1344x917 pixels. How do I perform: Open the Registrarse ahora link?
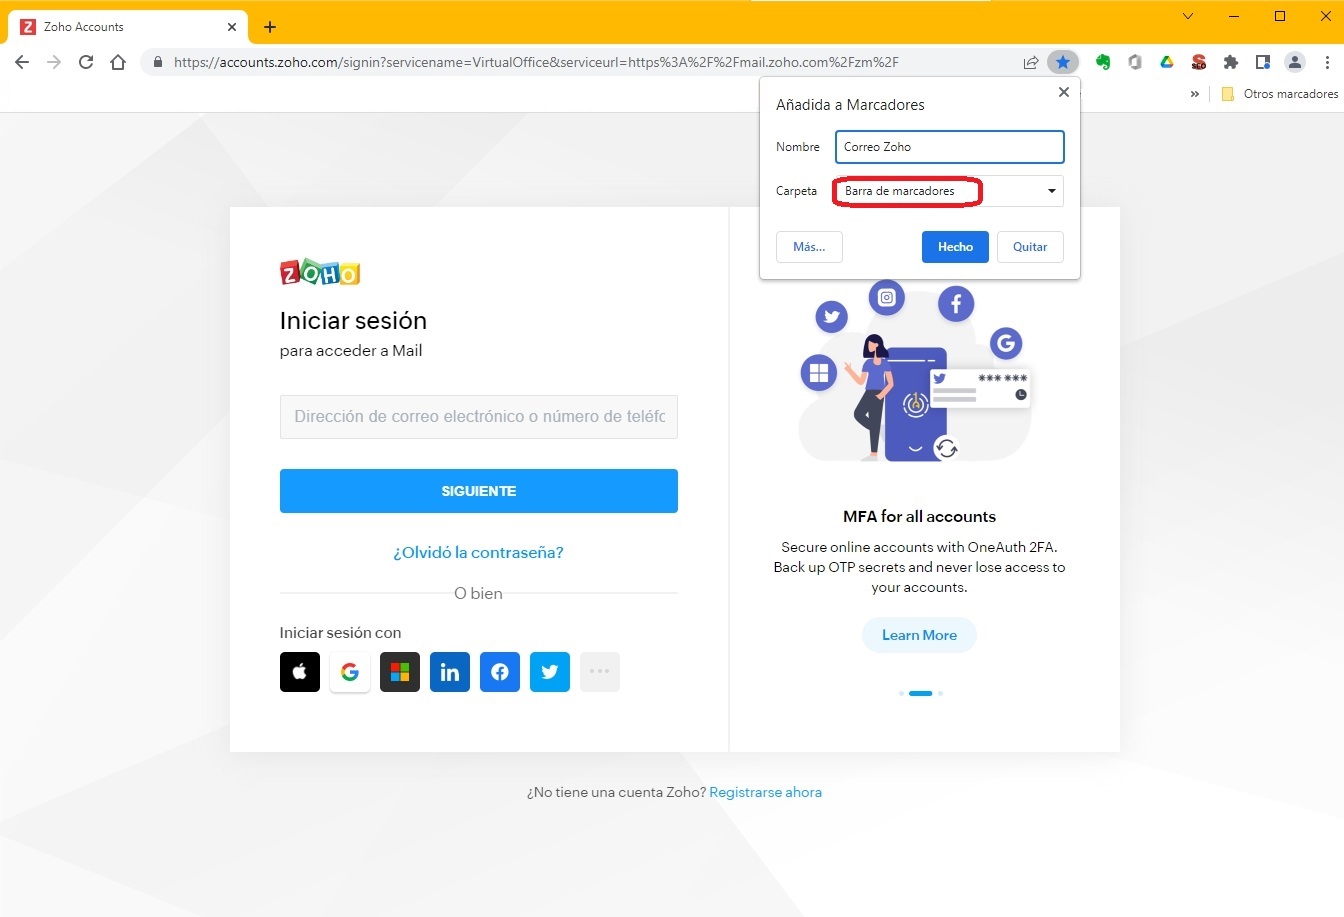pos(766,792)
